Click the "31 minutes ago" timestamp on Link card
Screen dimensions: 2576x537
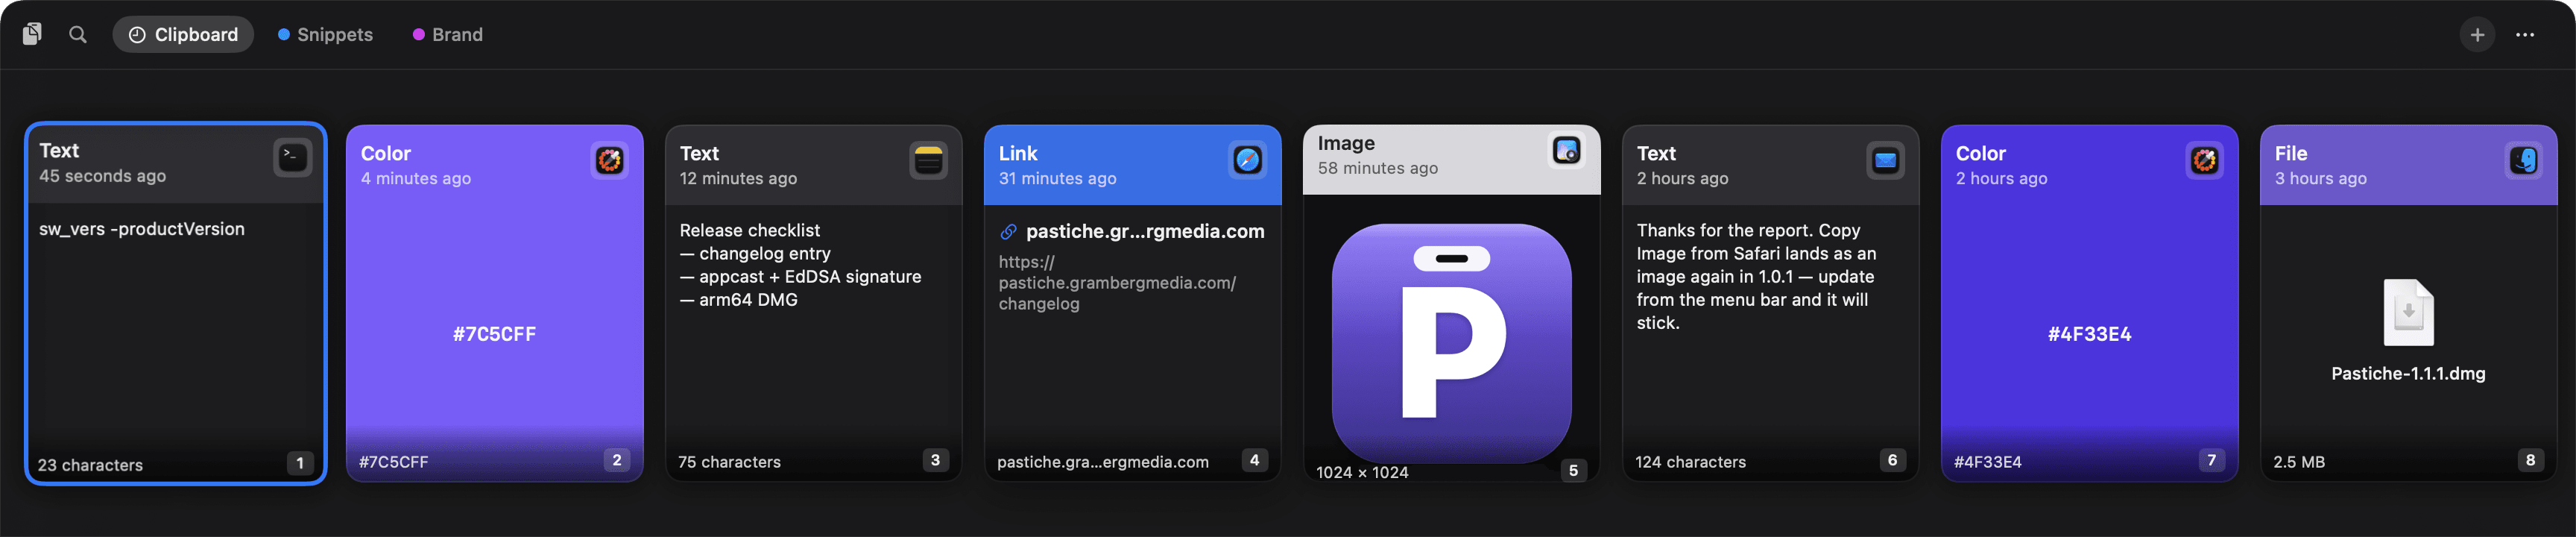[1057, 179]
